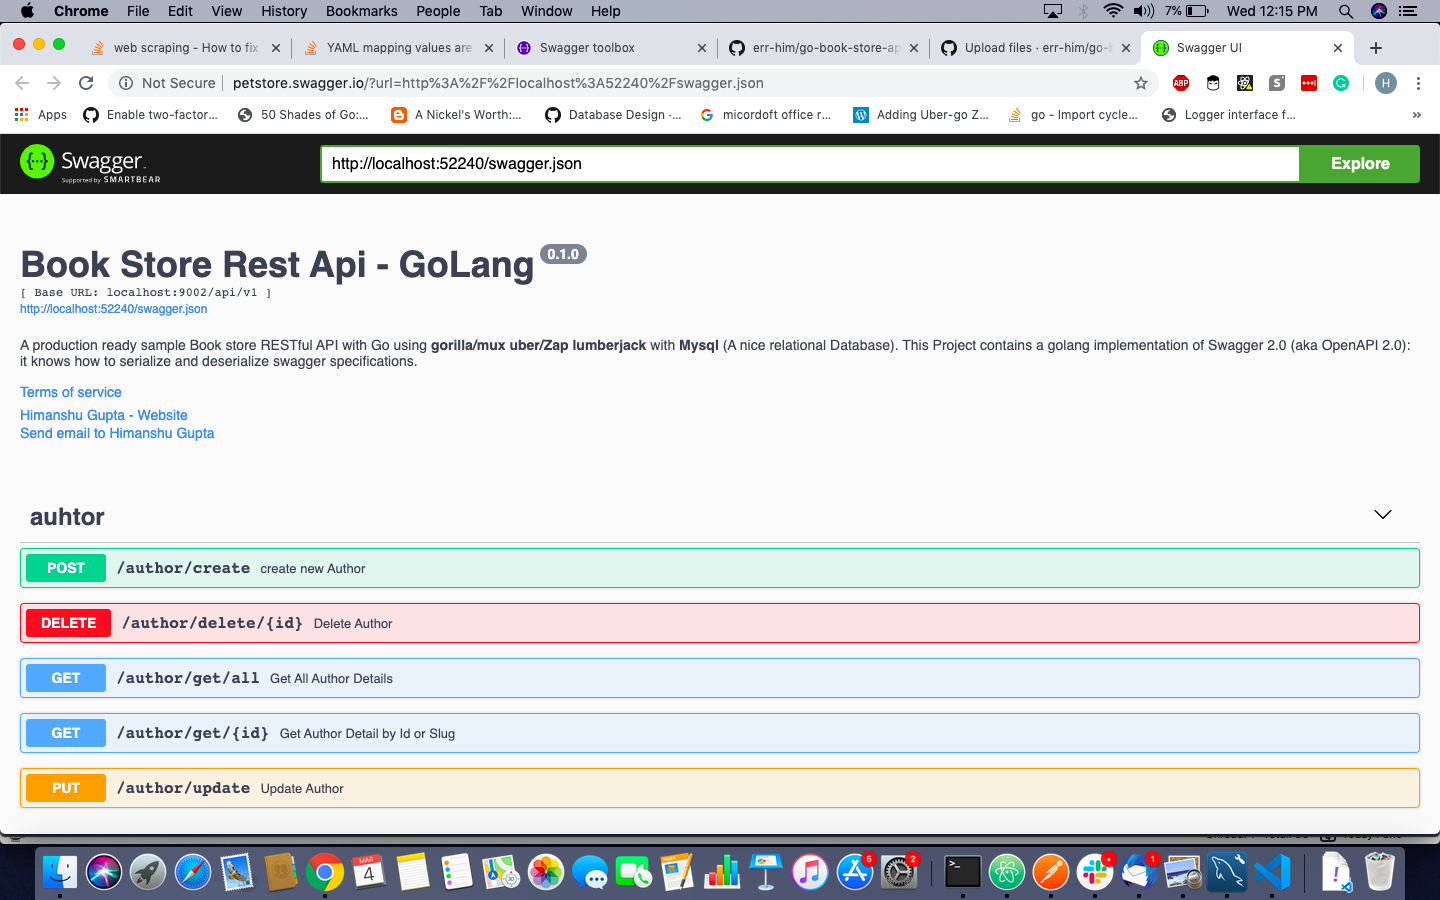Screen dimensions: 1440x900
Task: Bookmark the page with the star icon
Action: 1141,84
